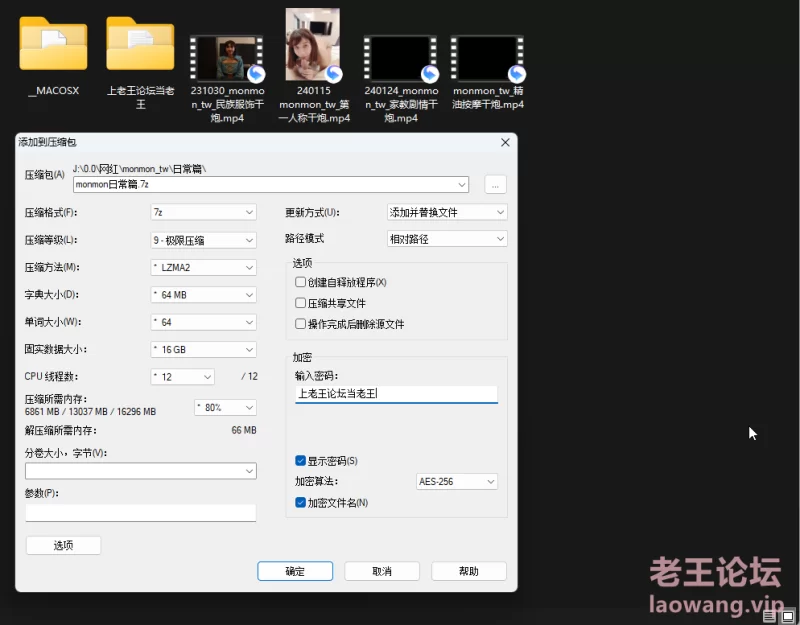This screenshot has height=625, width=800.
Task: Open the _MACOSX folder icon
Action: 53,44
